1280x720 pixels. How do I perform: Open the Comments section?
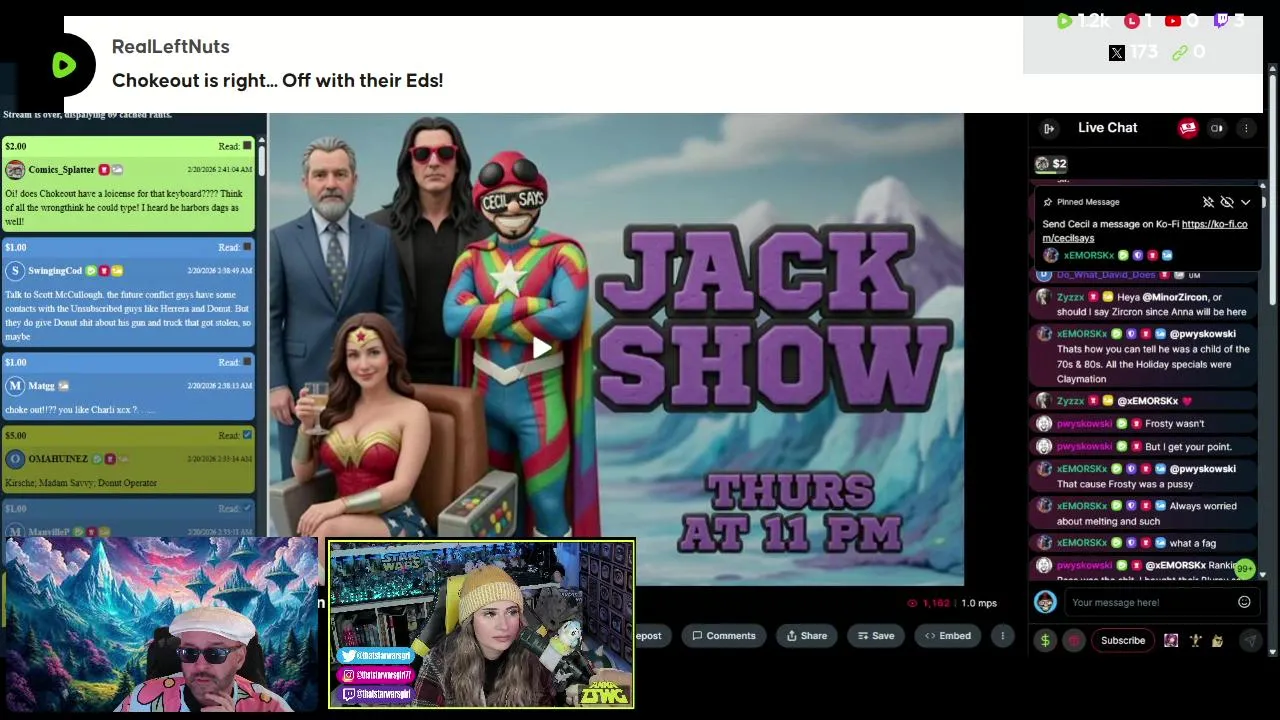pyautogui.click(x=723, y=636)
